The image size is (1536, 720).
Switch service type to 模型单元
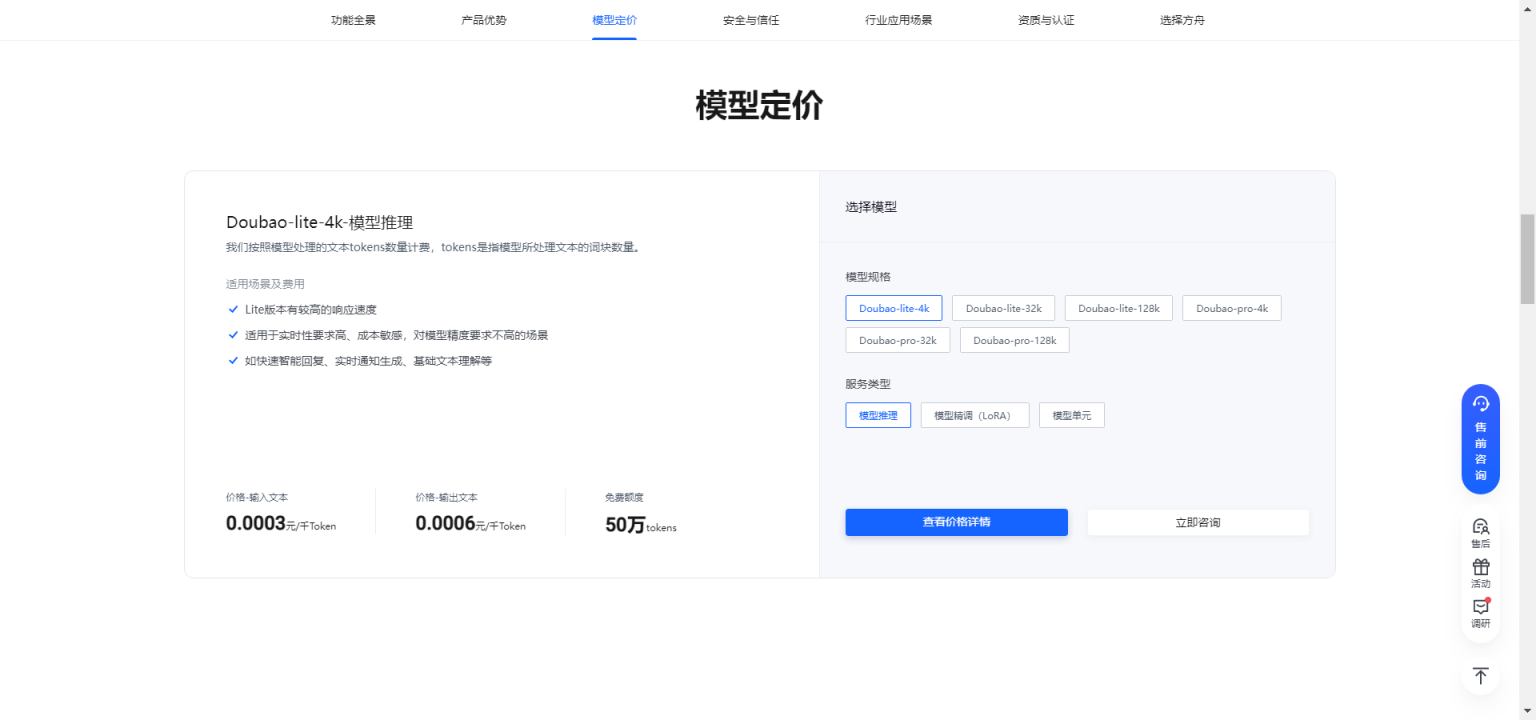(x=1071, y=415)
